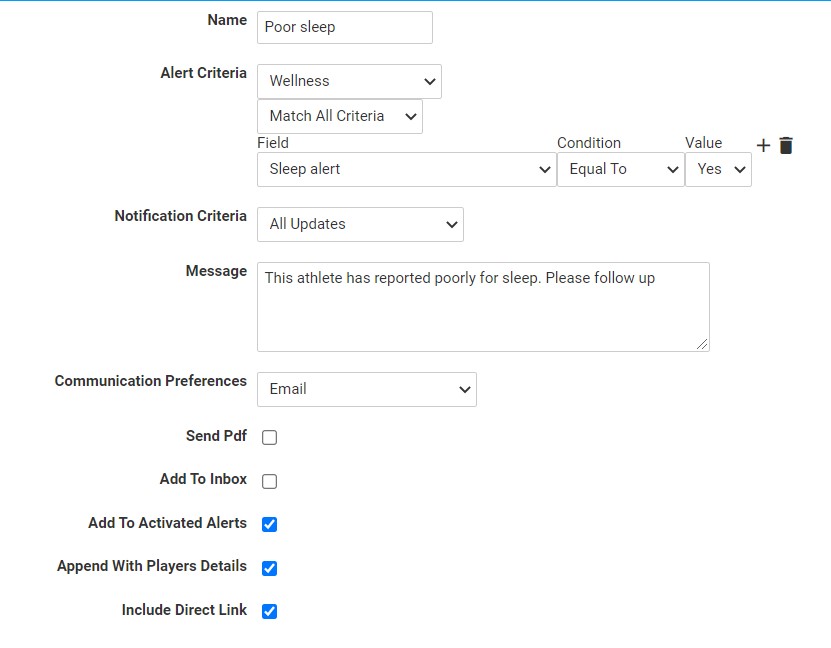Tick the Send Pdf checkbox

click(269, 438)
